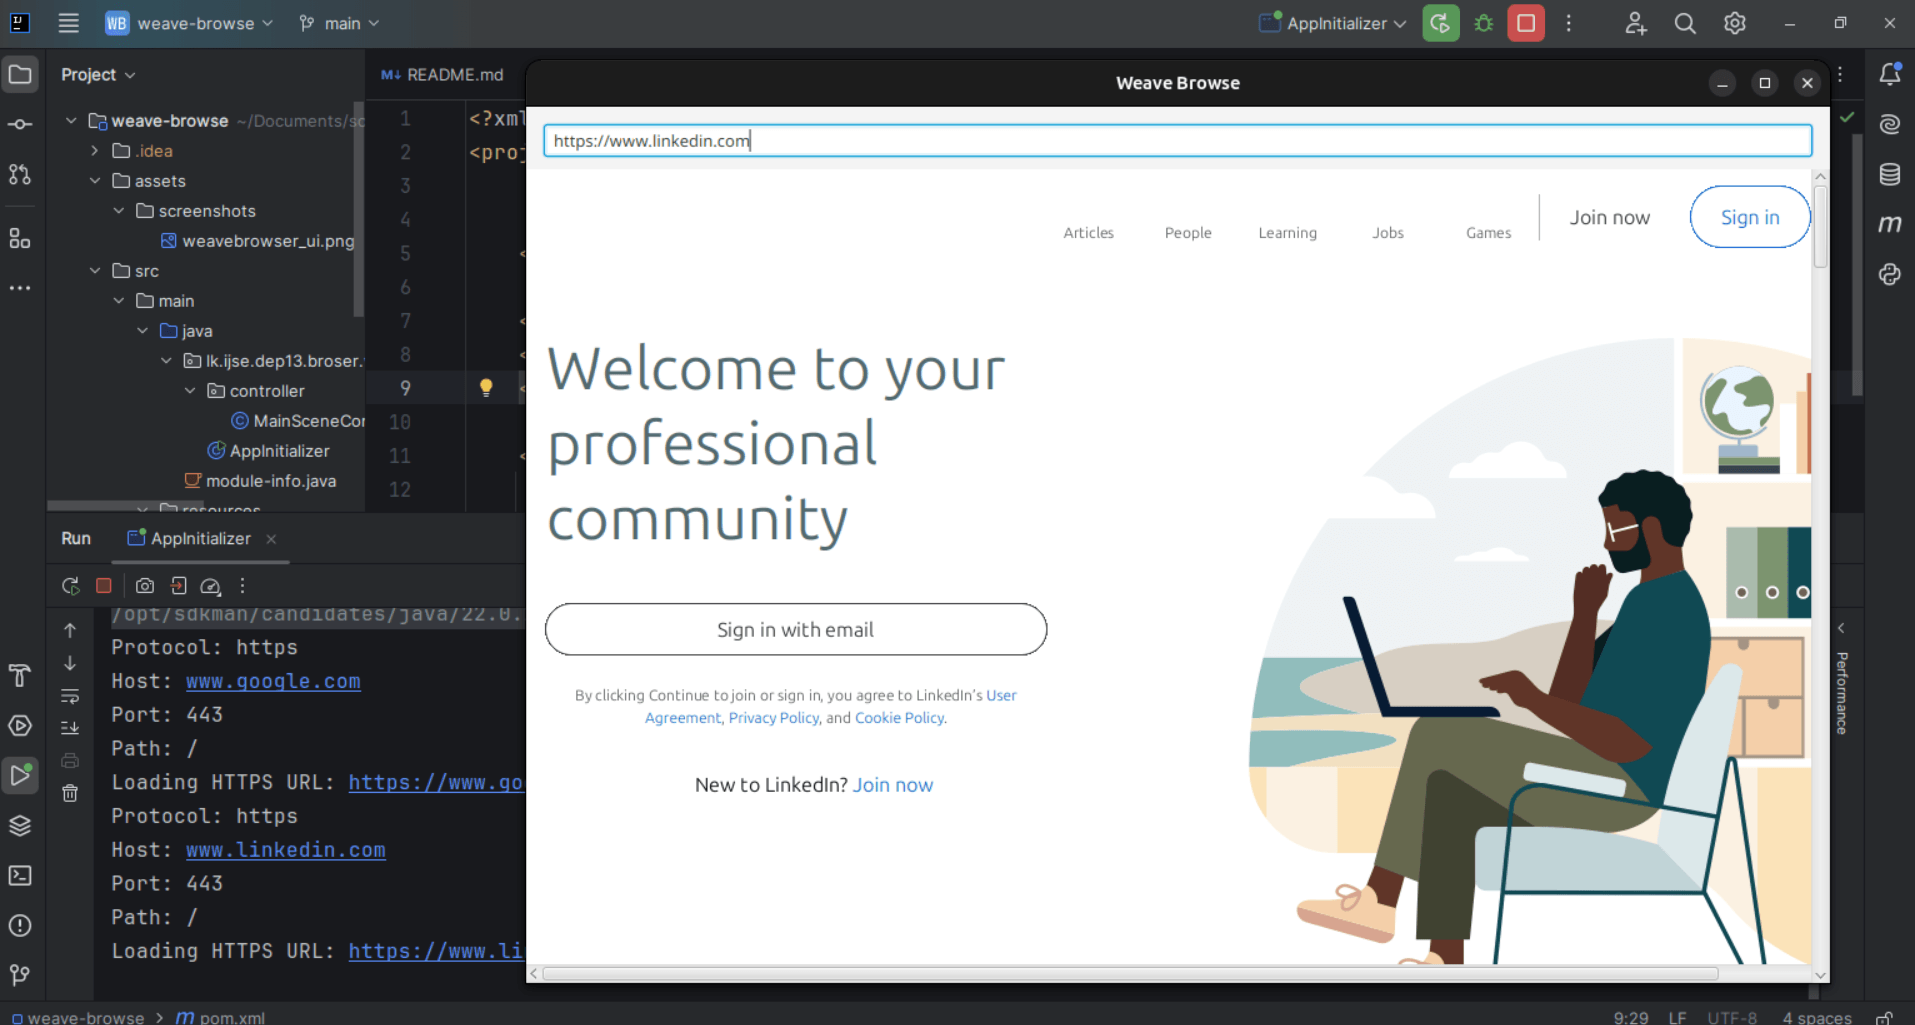1915x1025 pixels.
Task: Open weave-browse project dropdown
Action: point(190,23)
